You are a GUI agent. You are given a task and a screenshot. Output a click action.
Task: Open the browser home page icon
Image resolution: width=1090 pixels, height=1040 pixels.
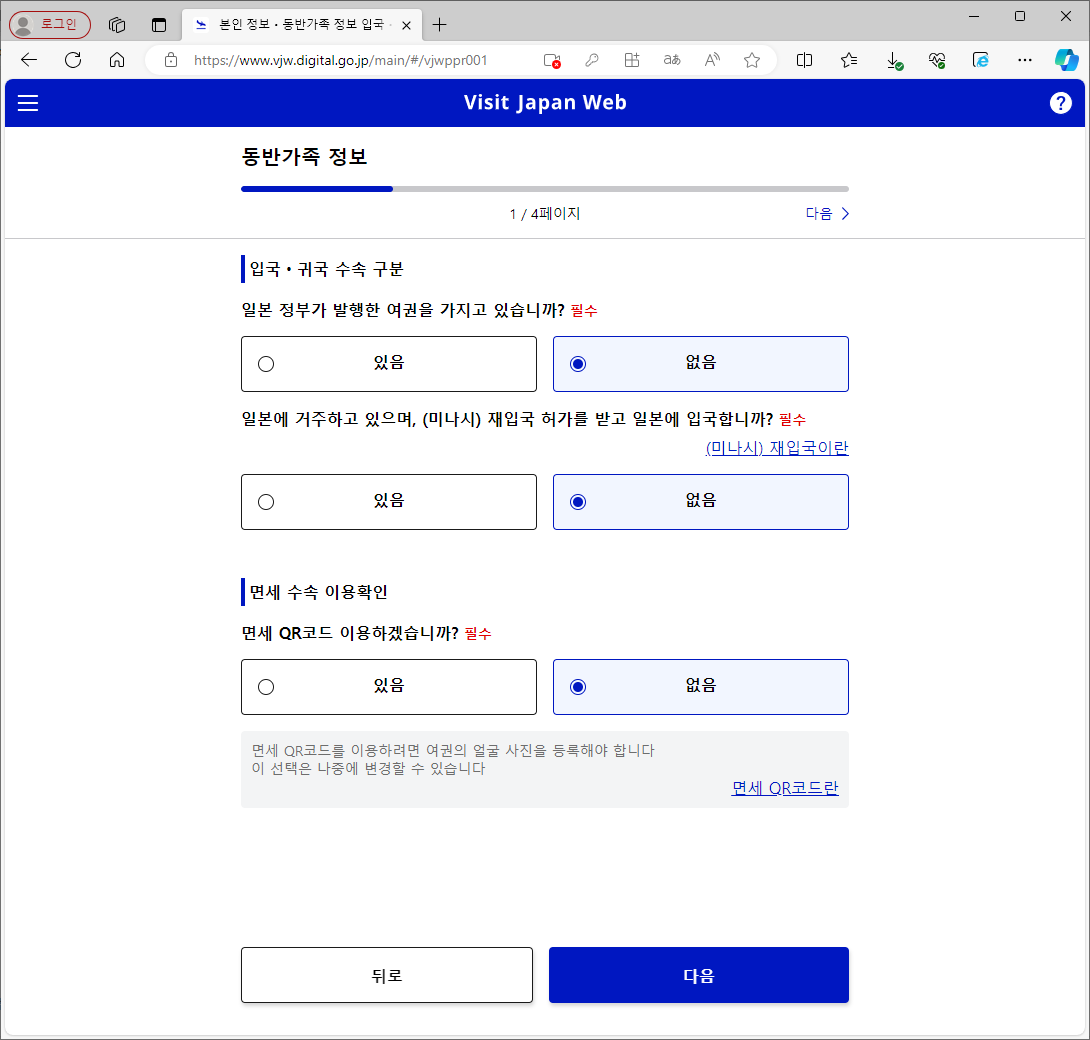click(x=117, y=60)
